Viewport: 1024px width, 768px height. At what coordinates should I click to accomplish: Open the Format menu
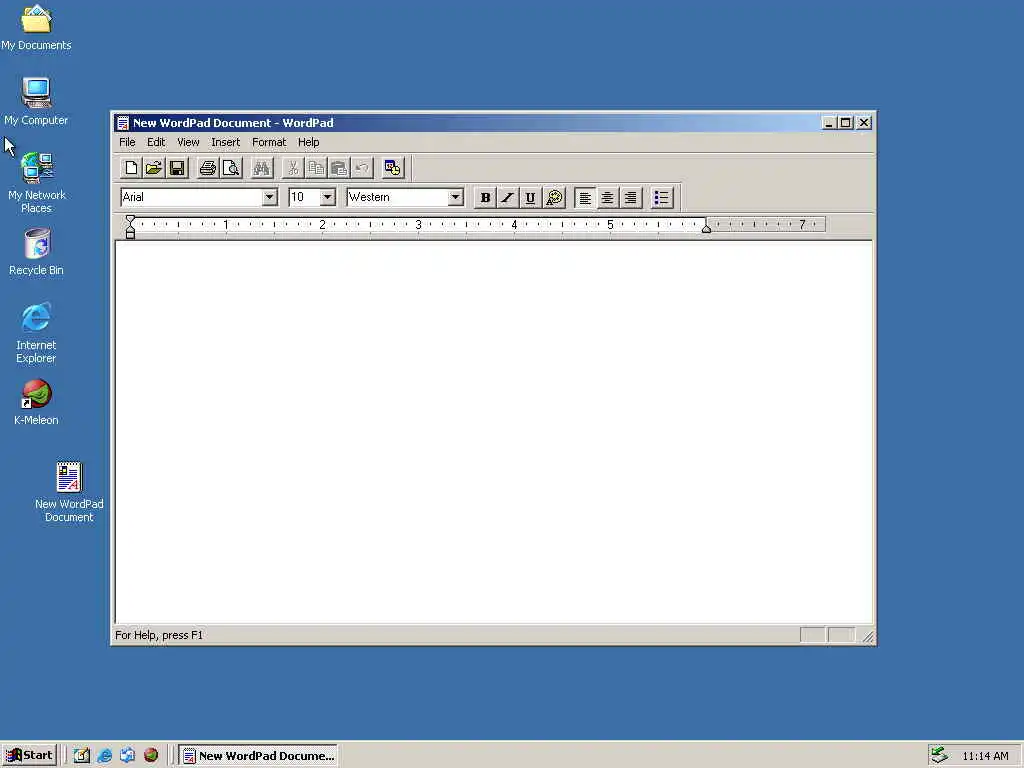[269, 142]
